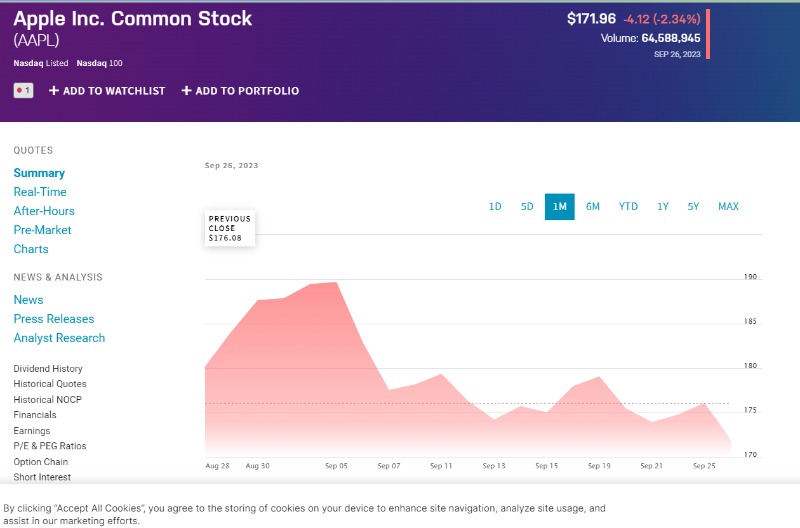
Task: Click the chart peak near Sep 05
Action: point(336,282)
